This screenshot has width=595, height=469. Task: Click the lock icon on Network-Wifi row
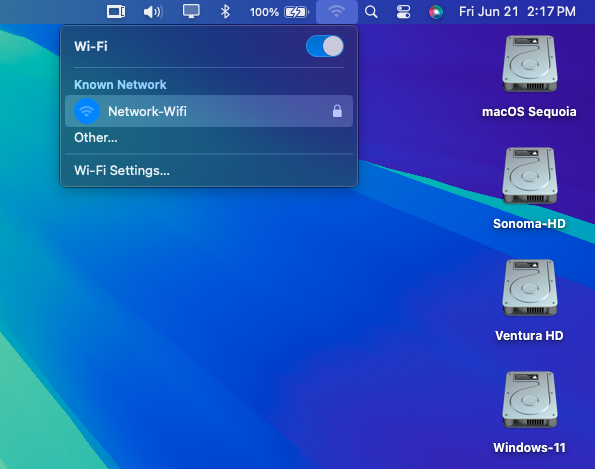click(x=337, y=111)
